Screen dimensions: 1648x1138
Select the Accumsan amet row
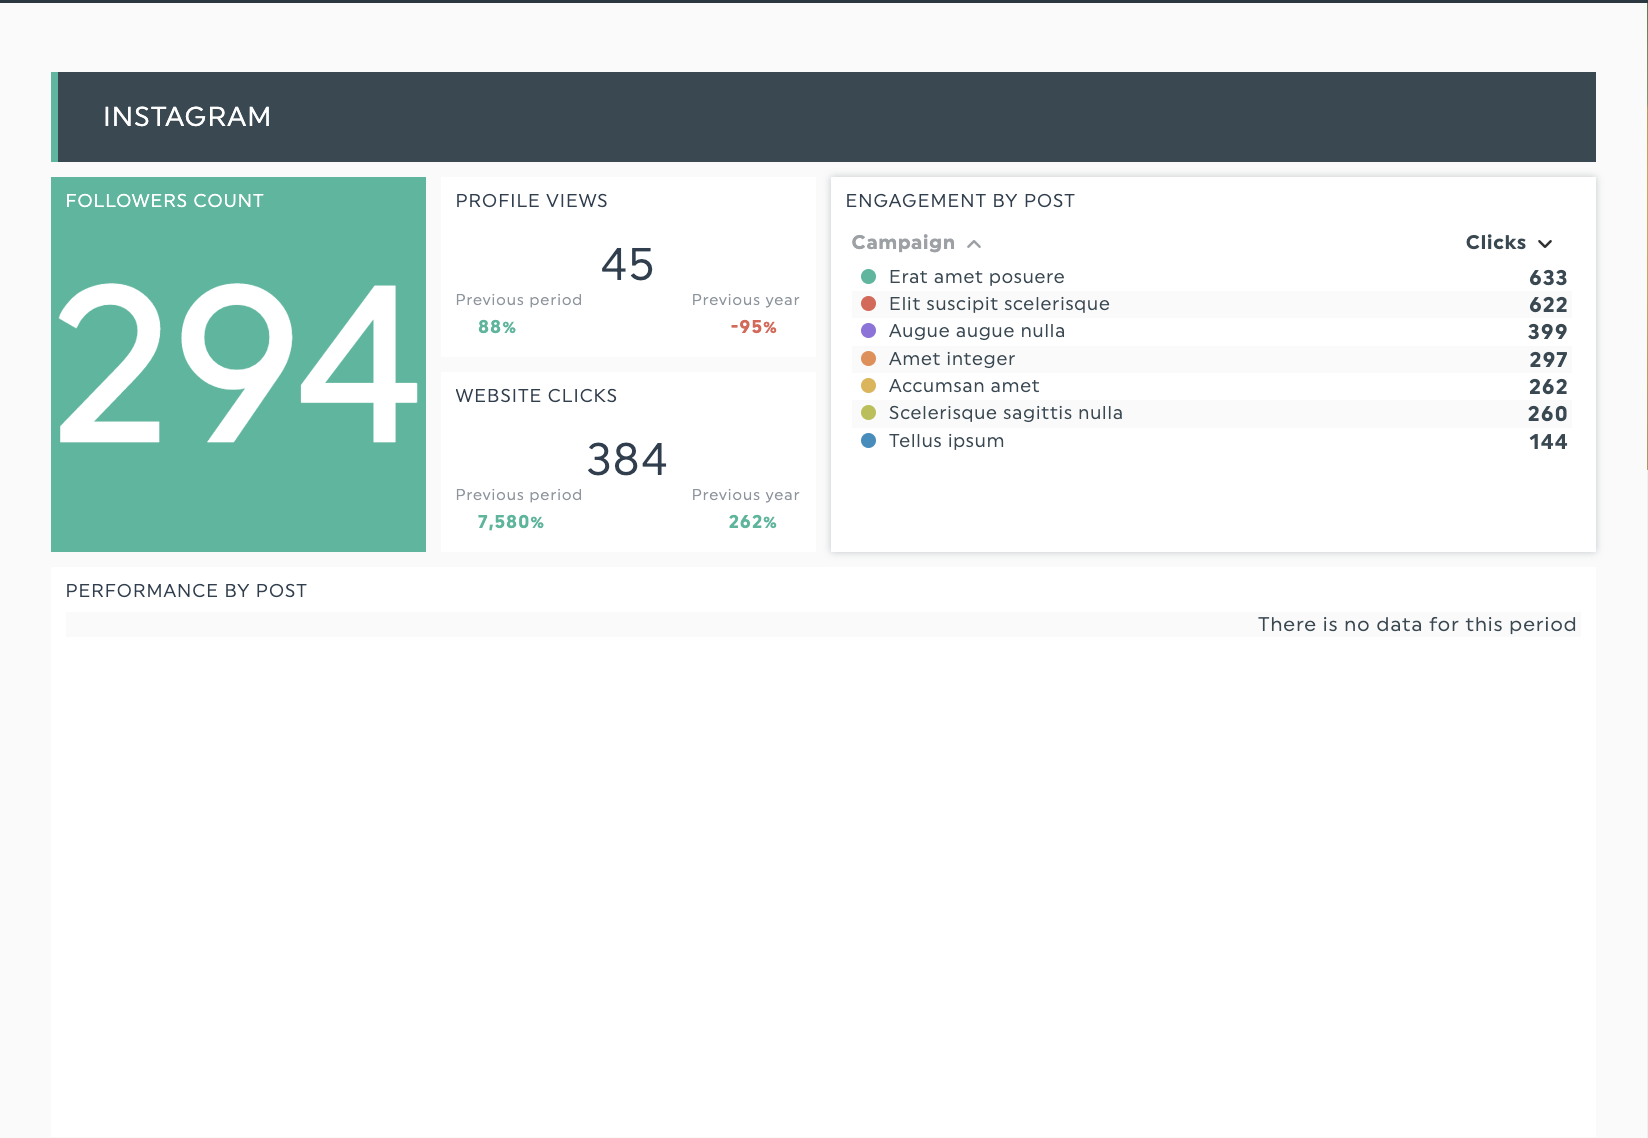point(1212,386)
